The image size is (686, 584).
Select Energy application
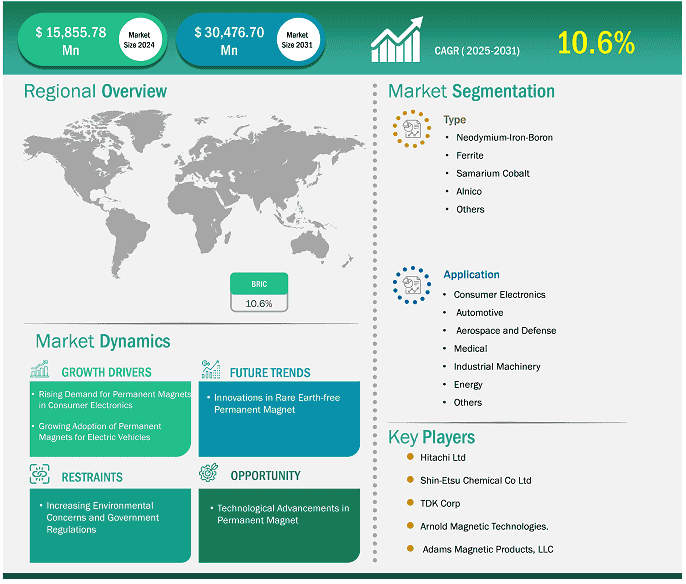point(468,384)
